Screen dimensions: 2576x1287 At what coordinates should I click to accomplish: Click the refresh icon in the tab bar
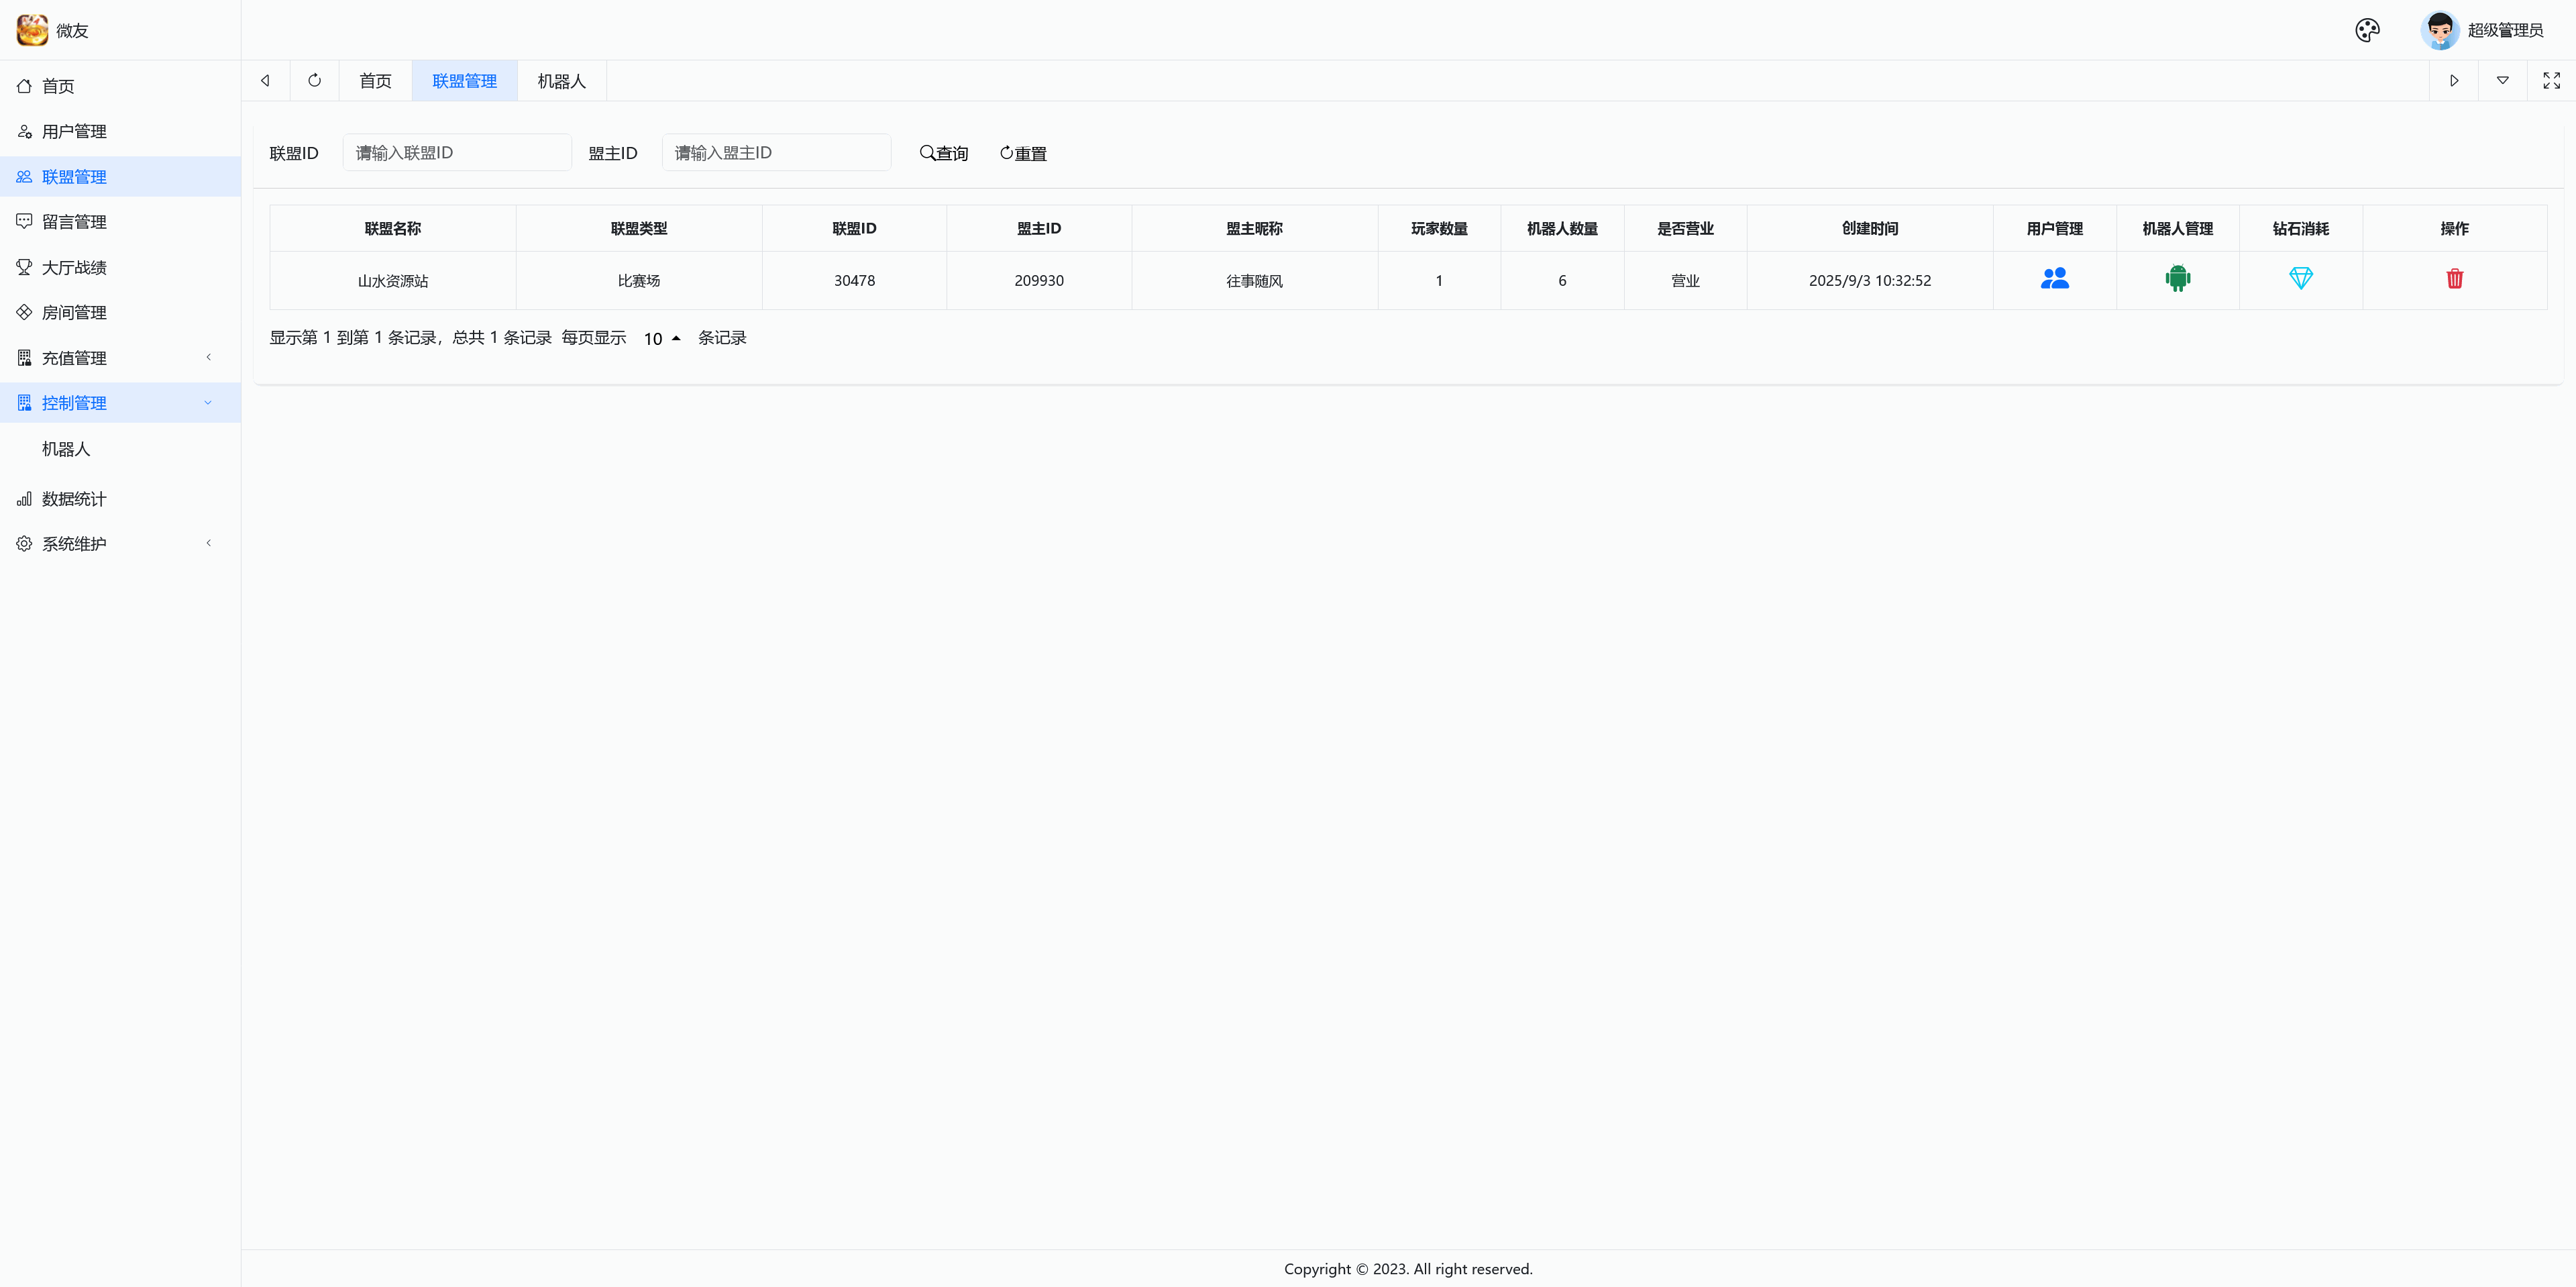(x=314, y=80)
